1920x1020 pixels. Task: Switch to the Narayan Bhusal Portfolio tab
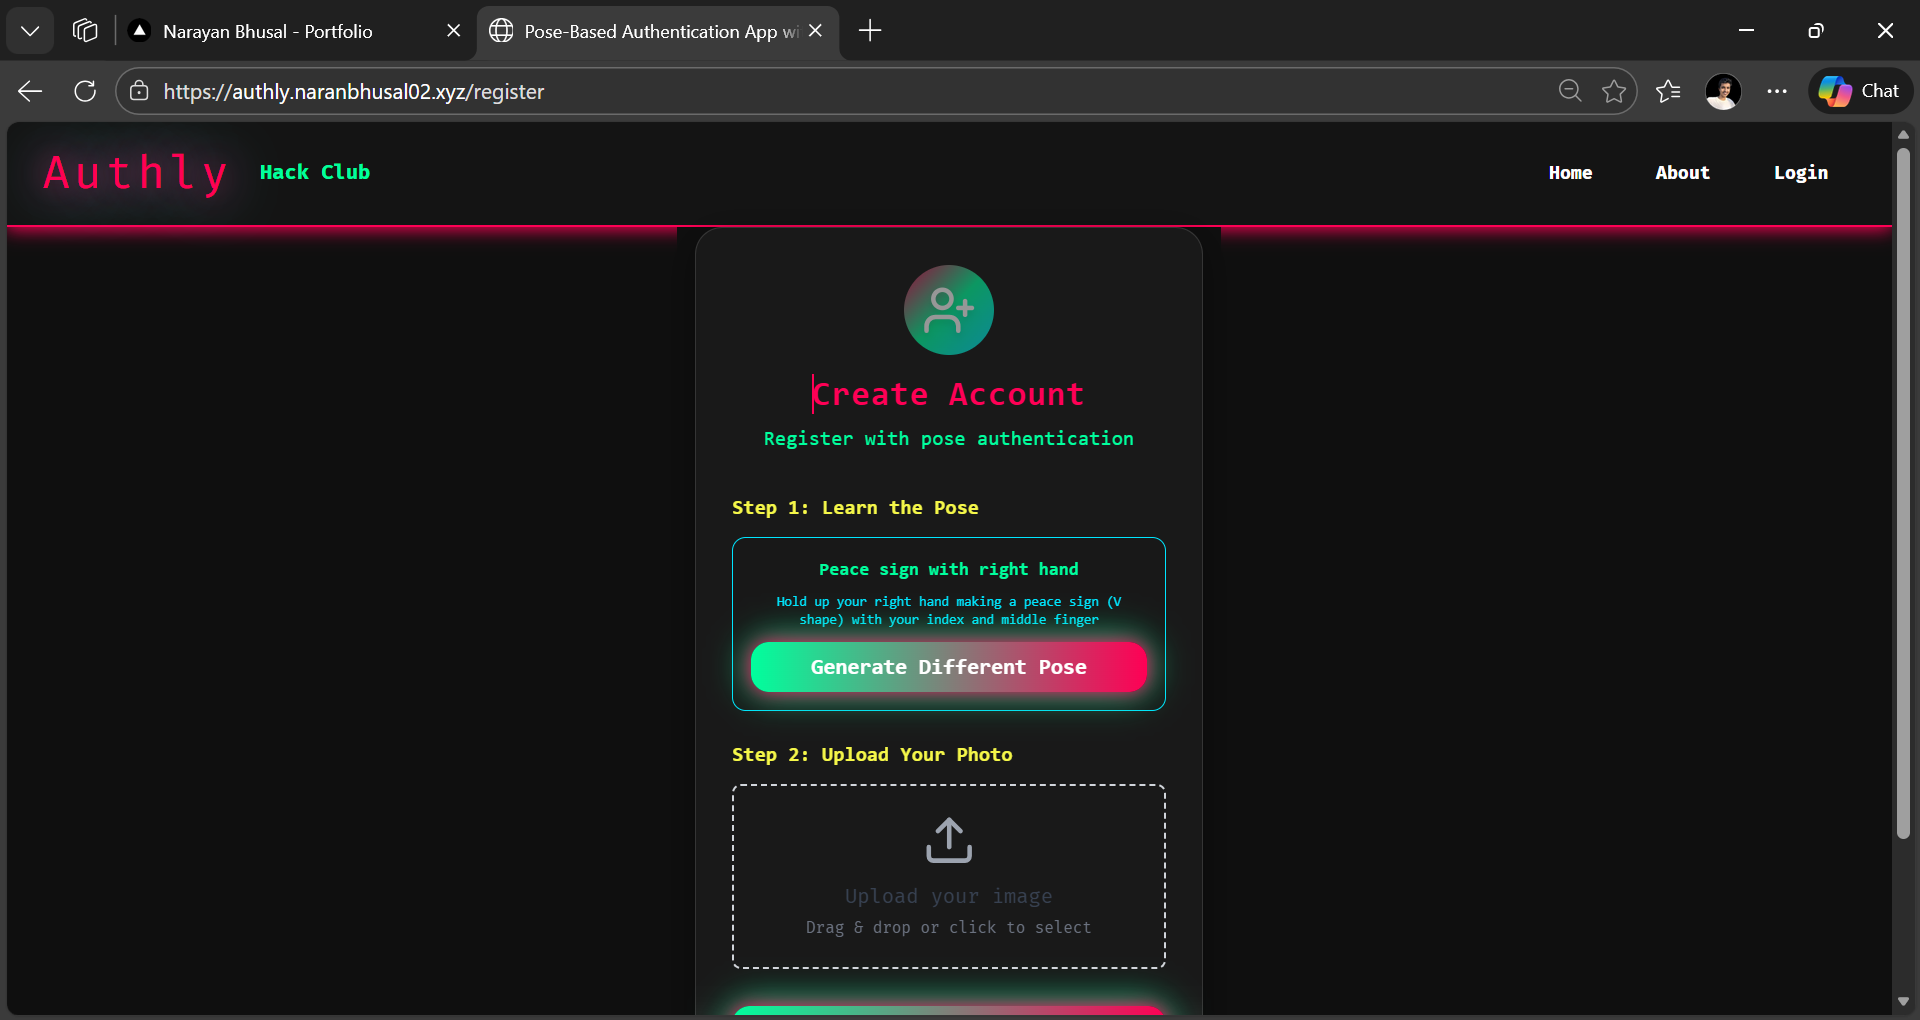tap(268, 31)
